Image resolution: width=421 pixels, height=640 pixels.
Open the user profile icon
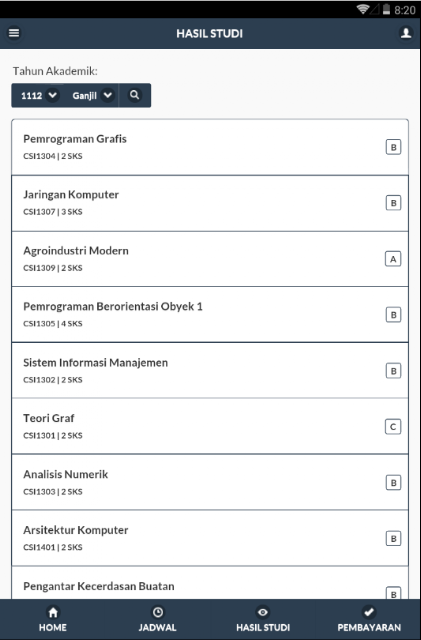[x=405, y=33]
